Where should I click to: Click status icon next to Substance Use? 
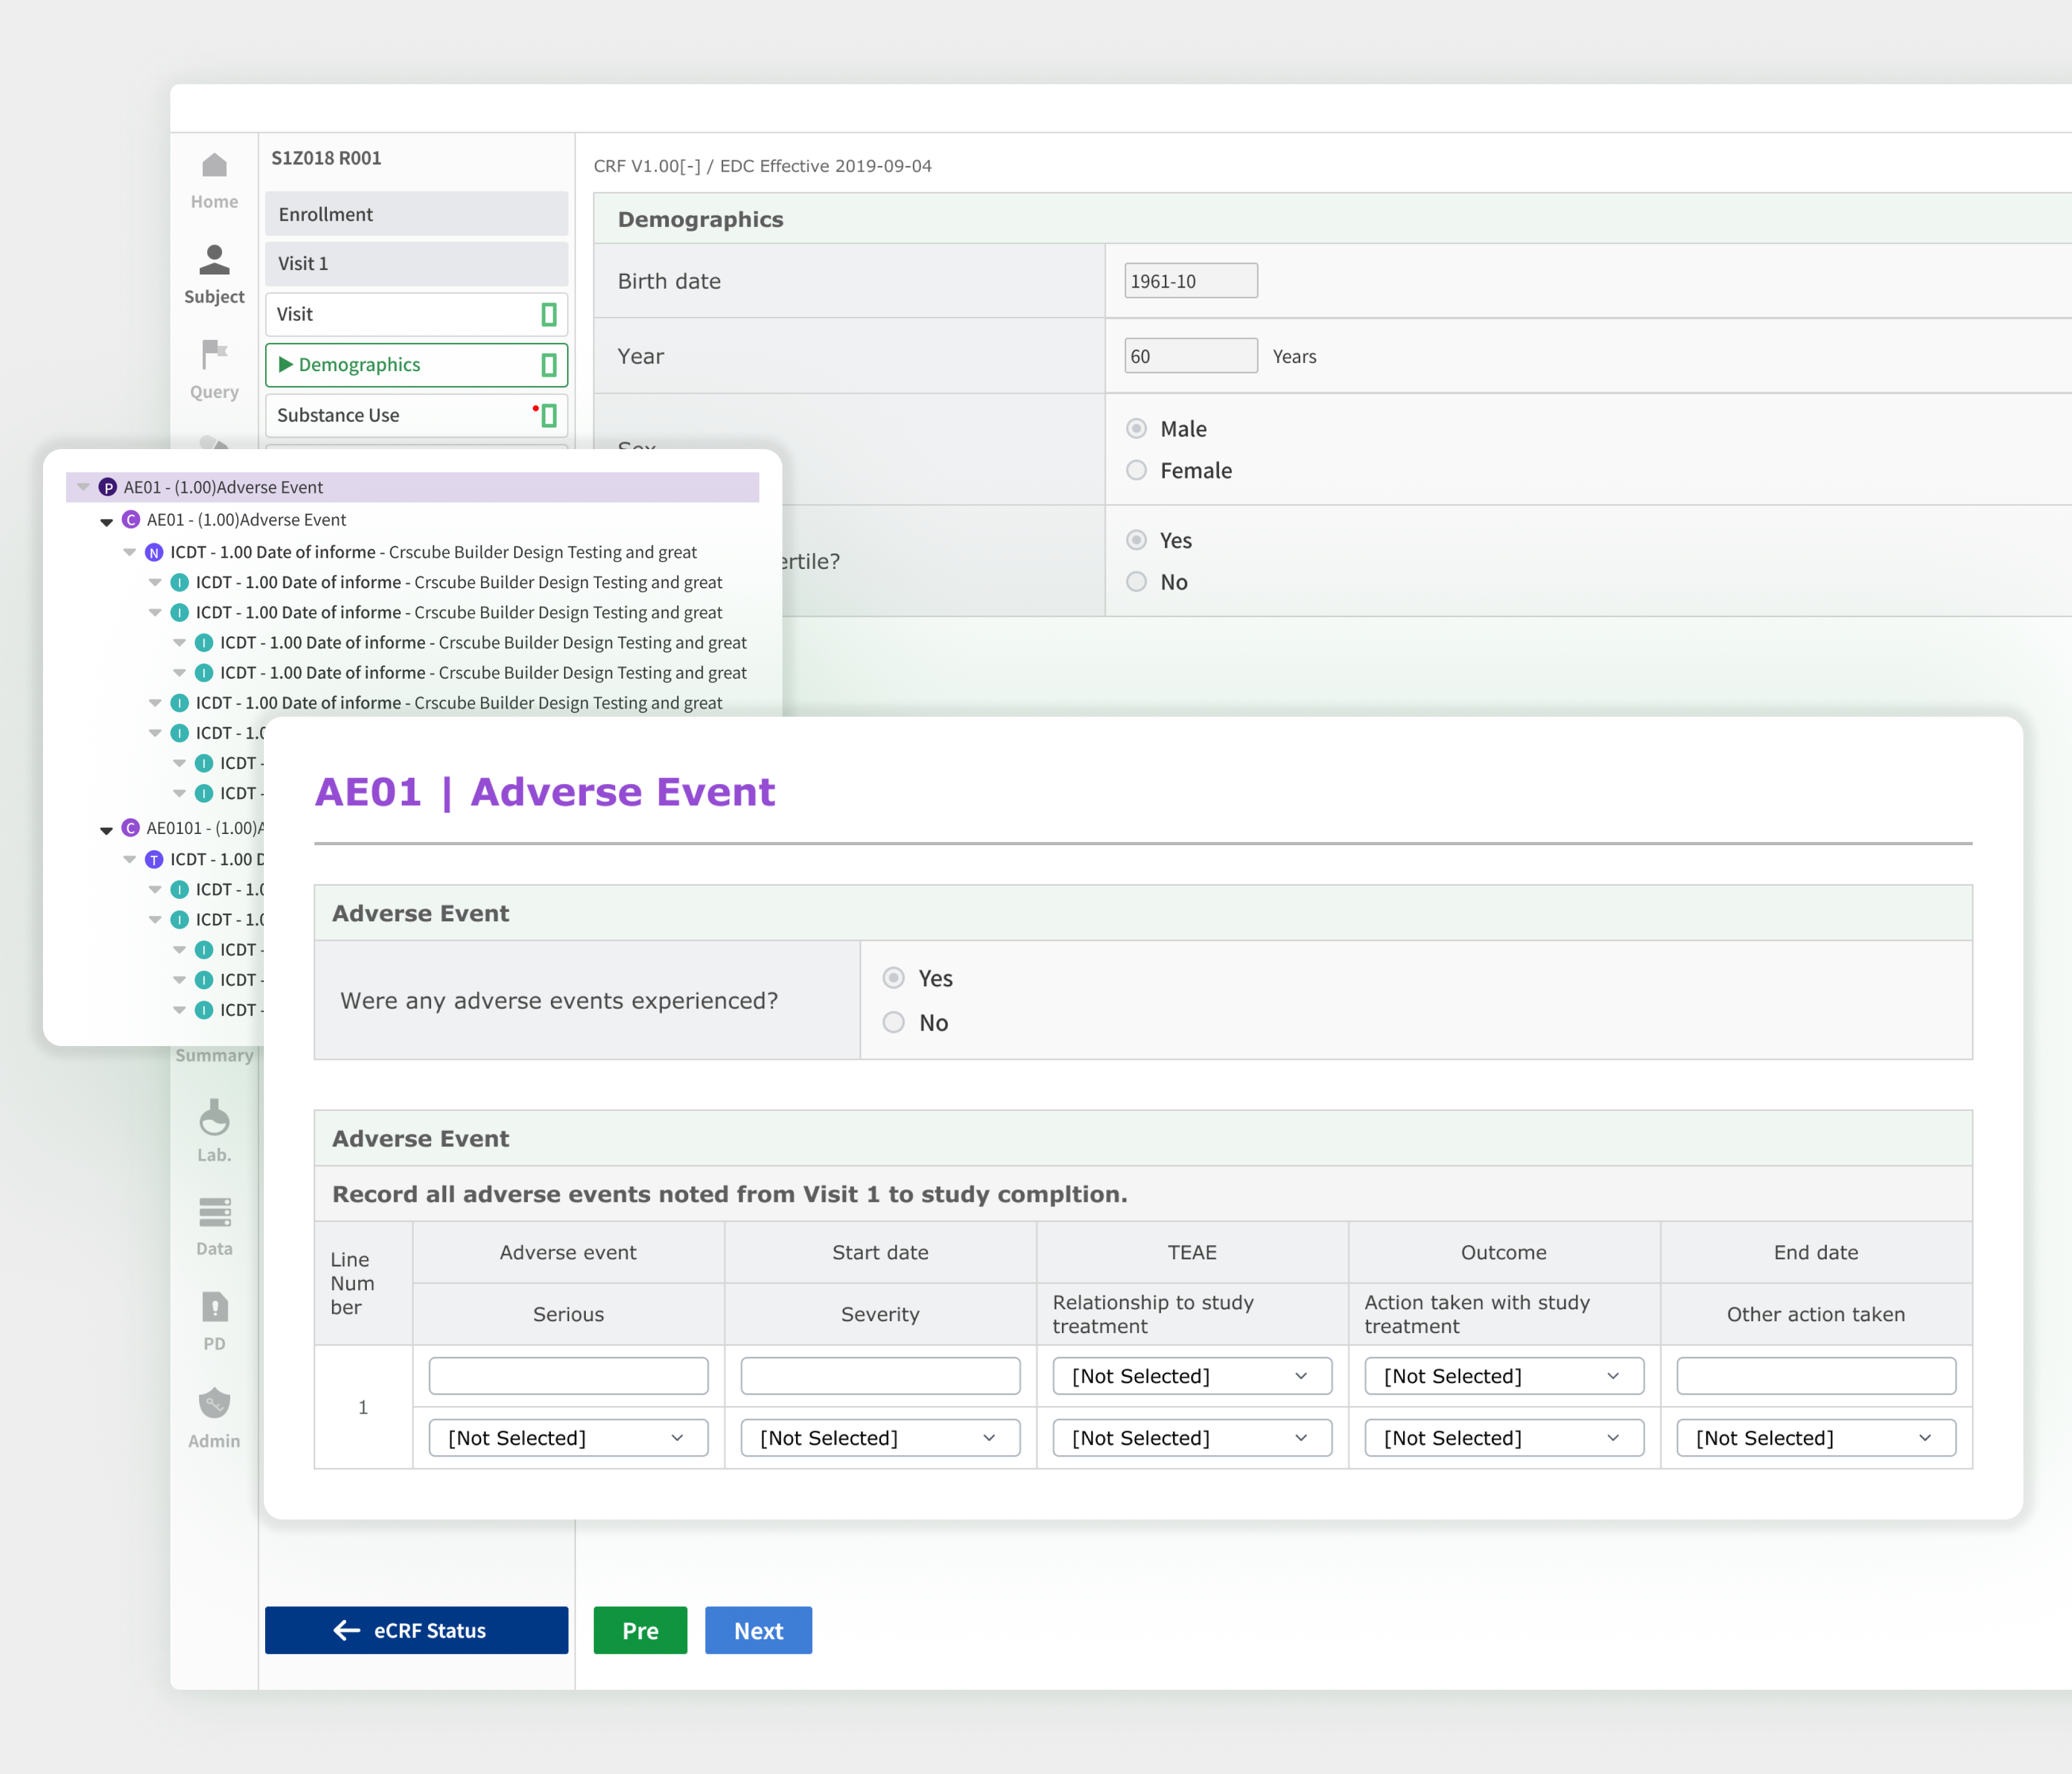(x=548, y=416)
